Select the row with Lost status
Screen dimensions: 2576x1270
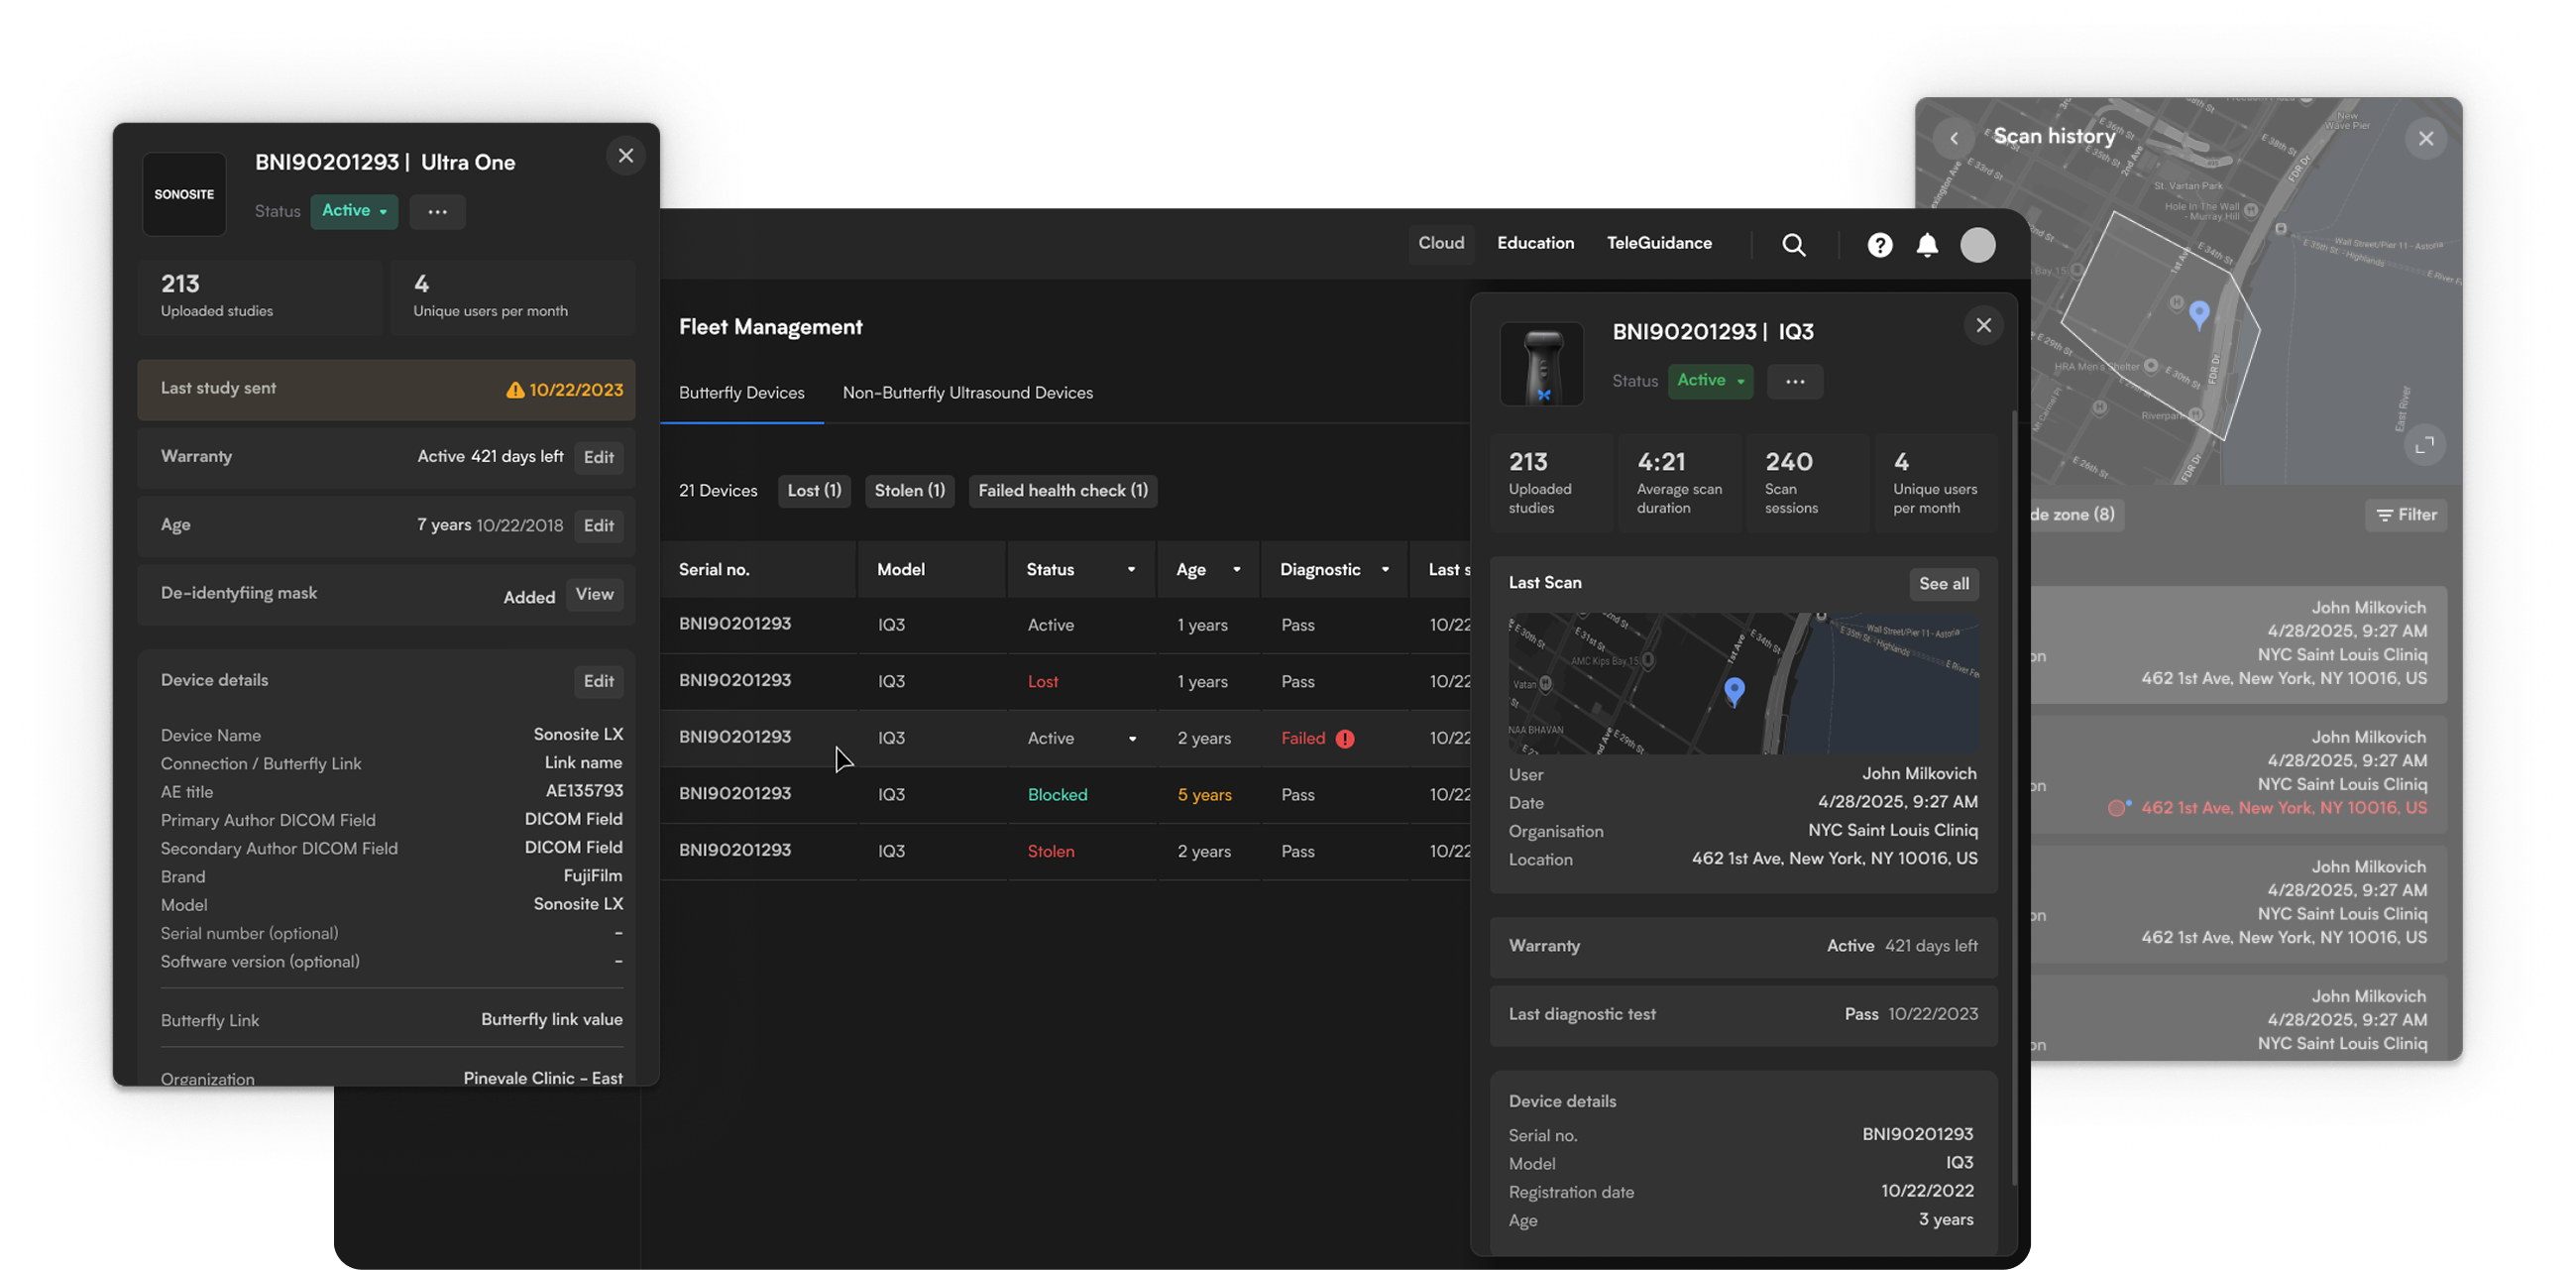[1064, 682]
